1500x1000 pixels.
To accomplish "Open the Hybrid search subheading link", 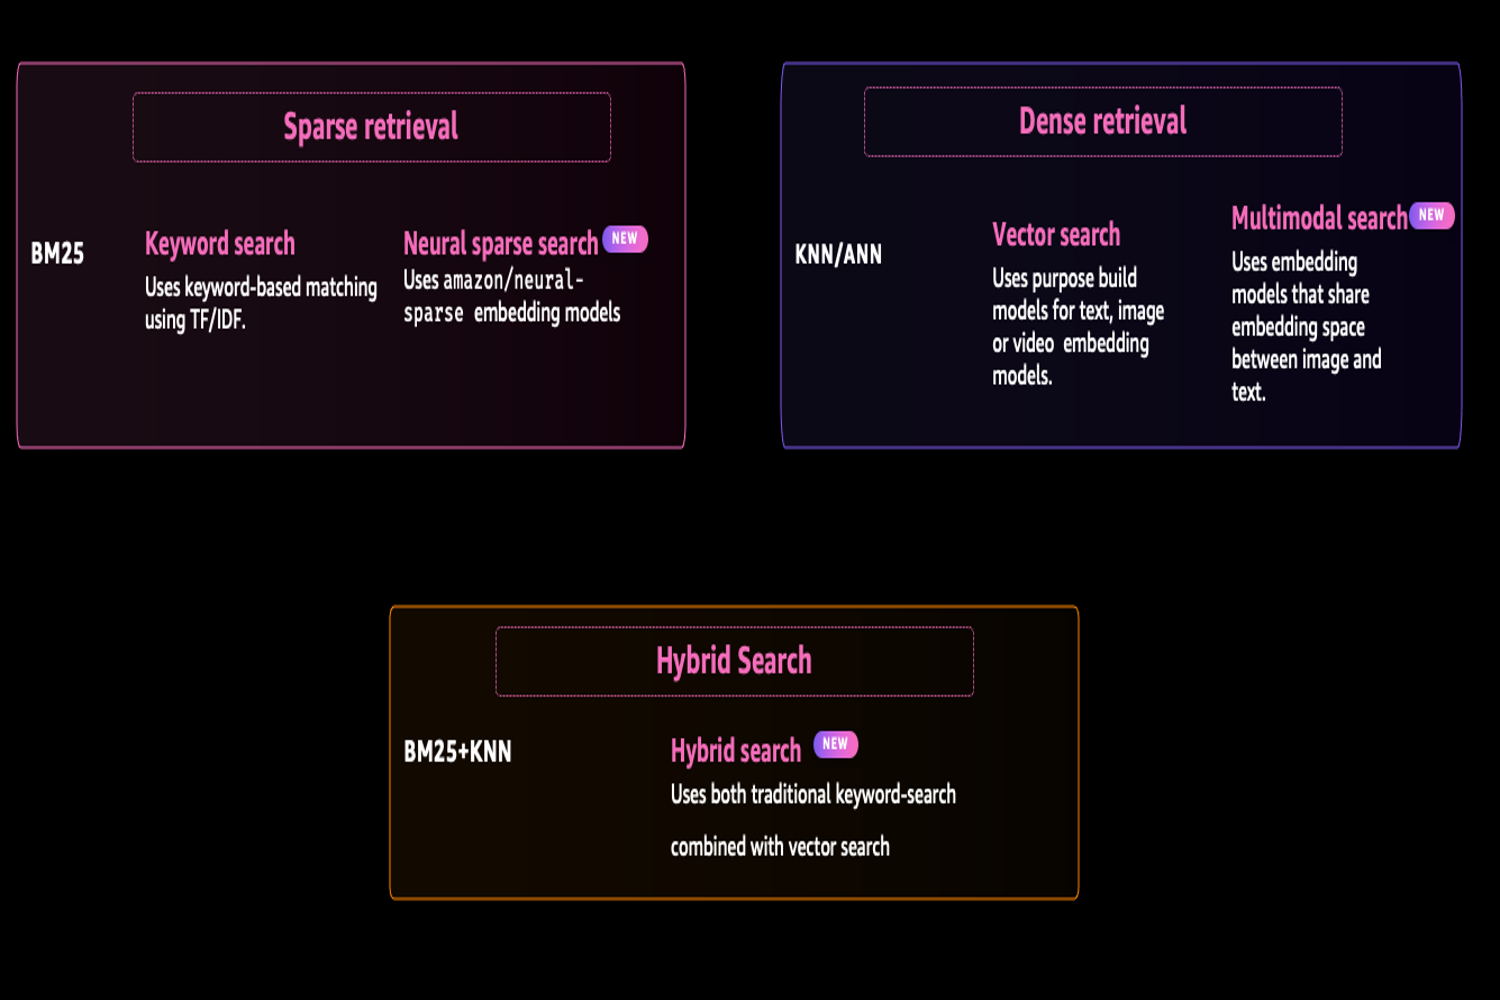I will pyautogui.click(x=736, y=751).
